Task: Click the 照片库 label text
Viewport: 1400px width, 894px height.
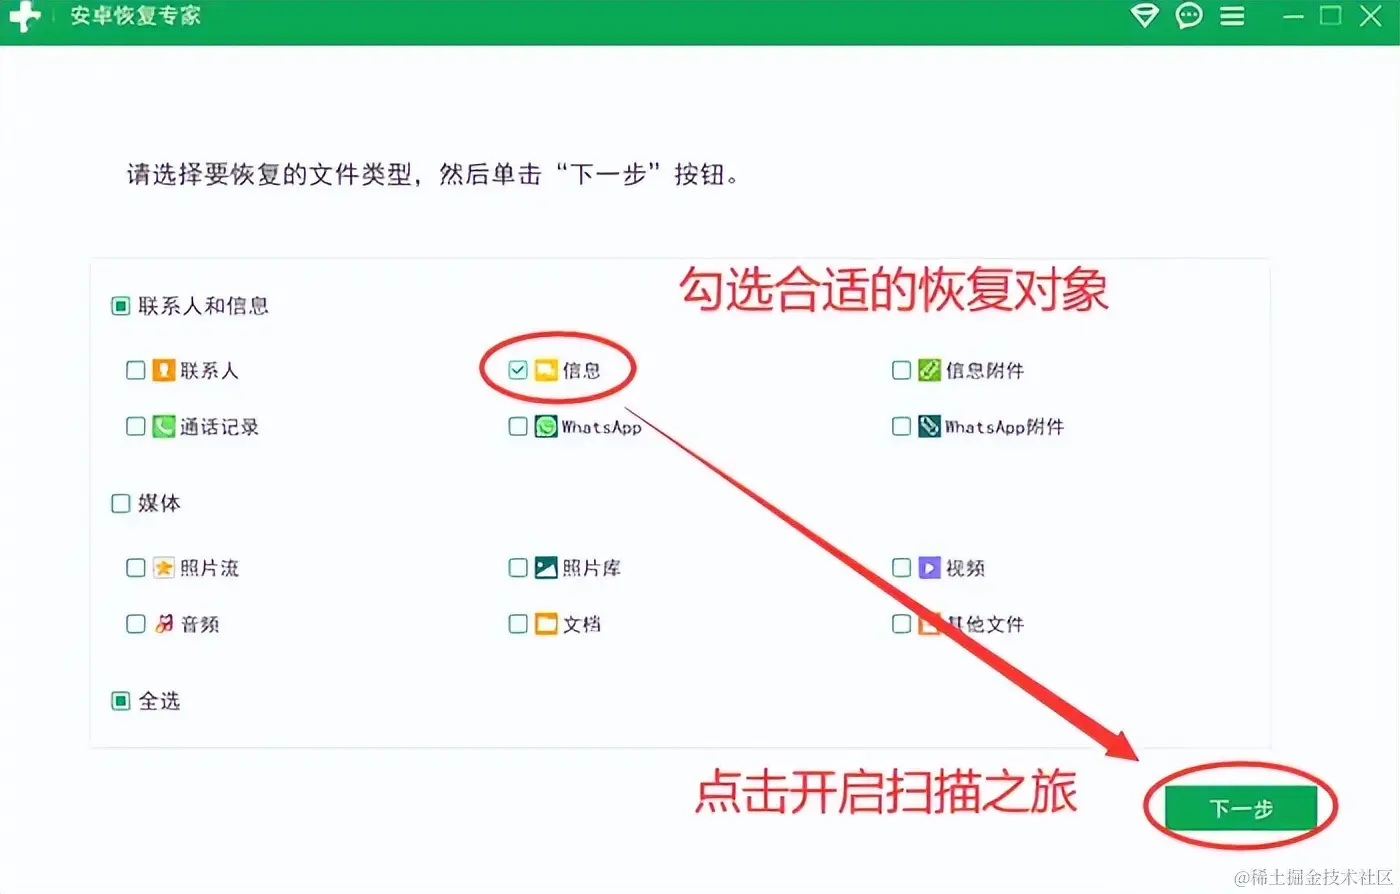Action: [591, 568]
